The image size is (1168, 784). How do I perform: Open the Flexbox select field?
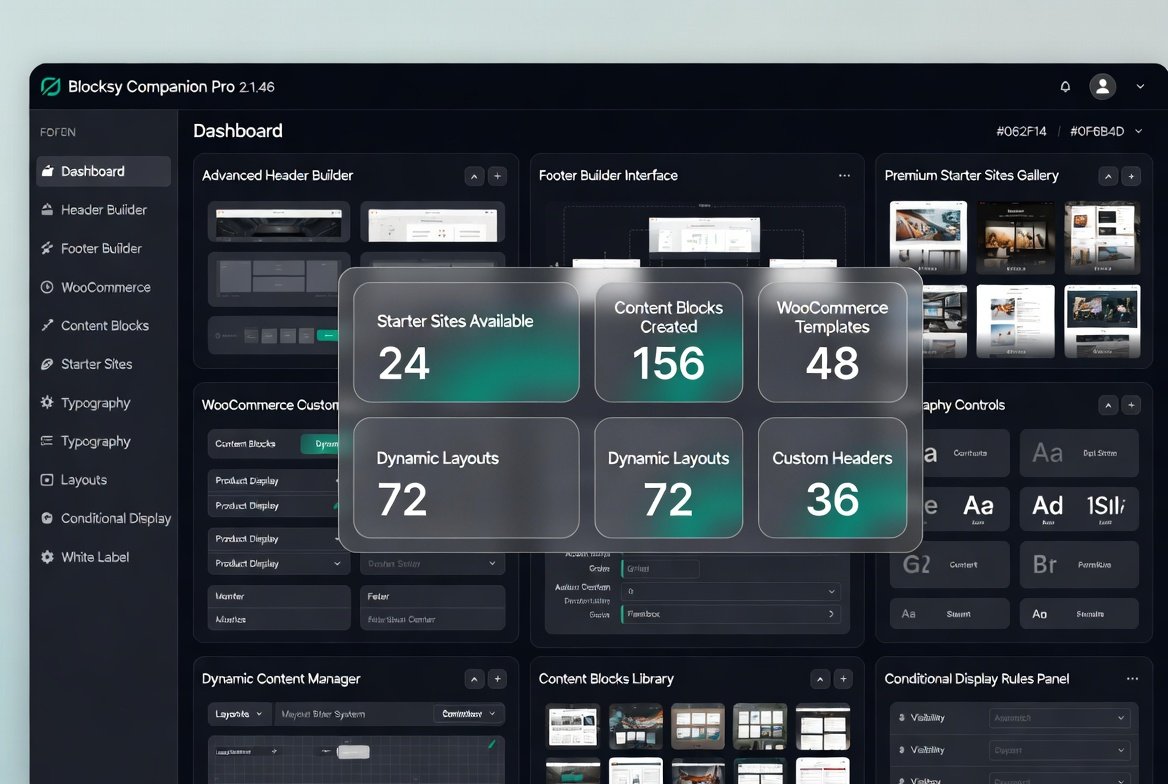(731, 614)
